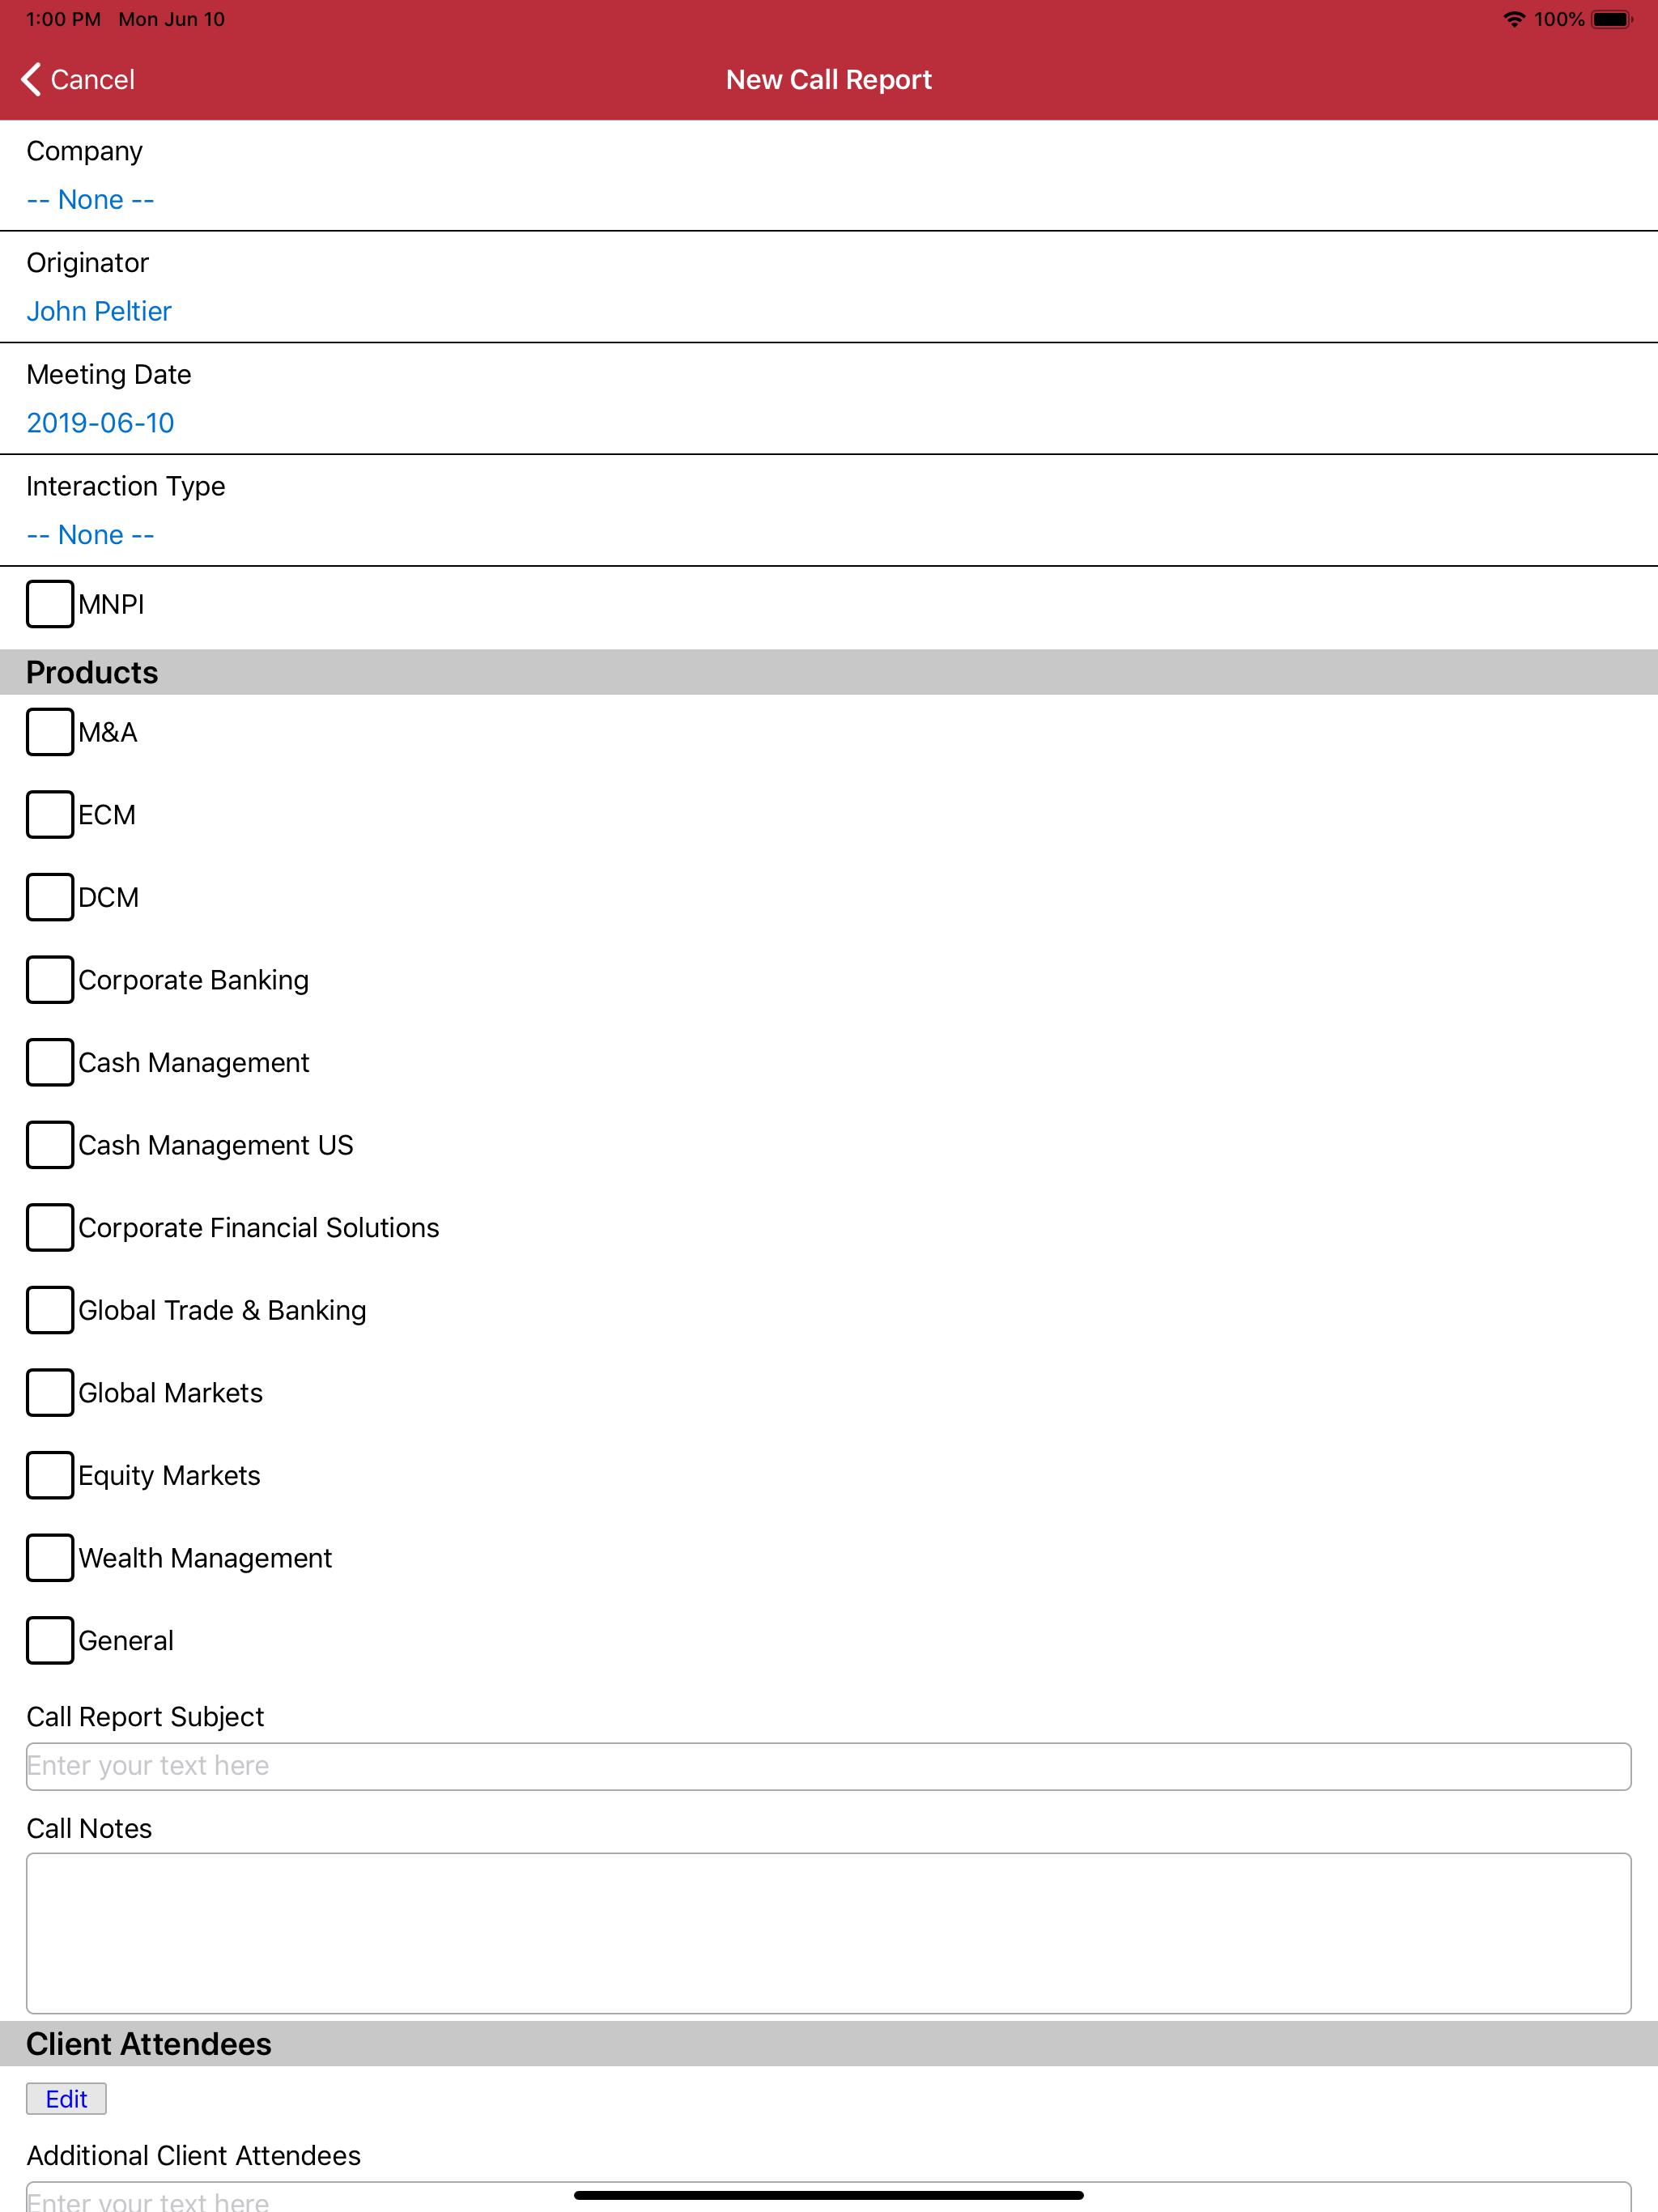This screenshot has height=2212, width=1658.
Task: Tap the Products section header
Action: 829,672
